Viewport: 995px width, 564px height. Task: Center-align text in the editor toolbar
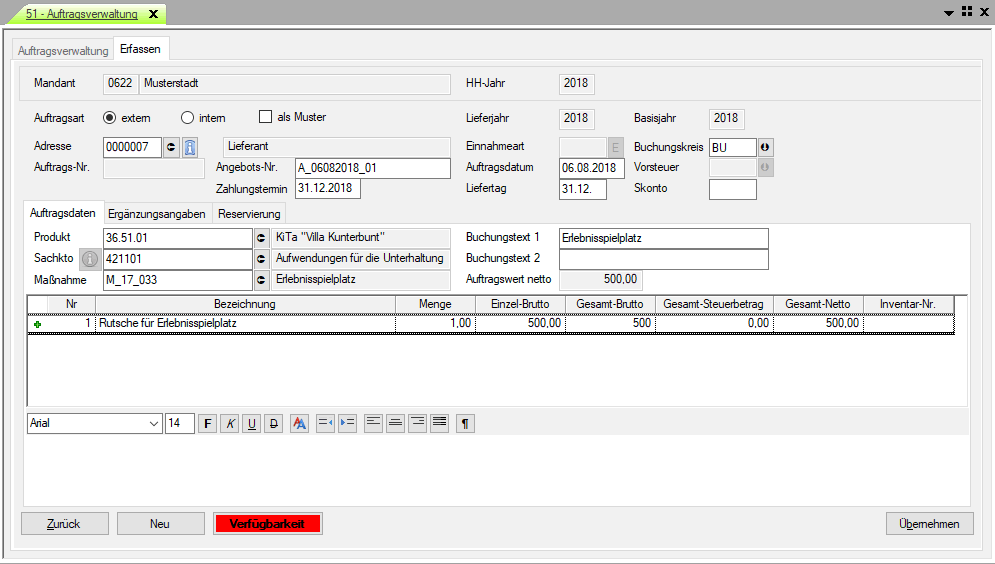tap(396, 423)
